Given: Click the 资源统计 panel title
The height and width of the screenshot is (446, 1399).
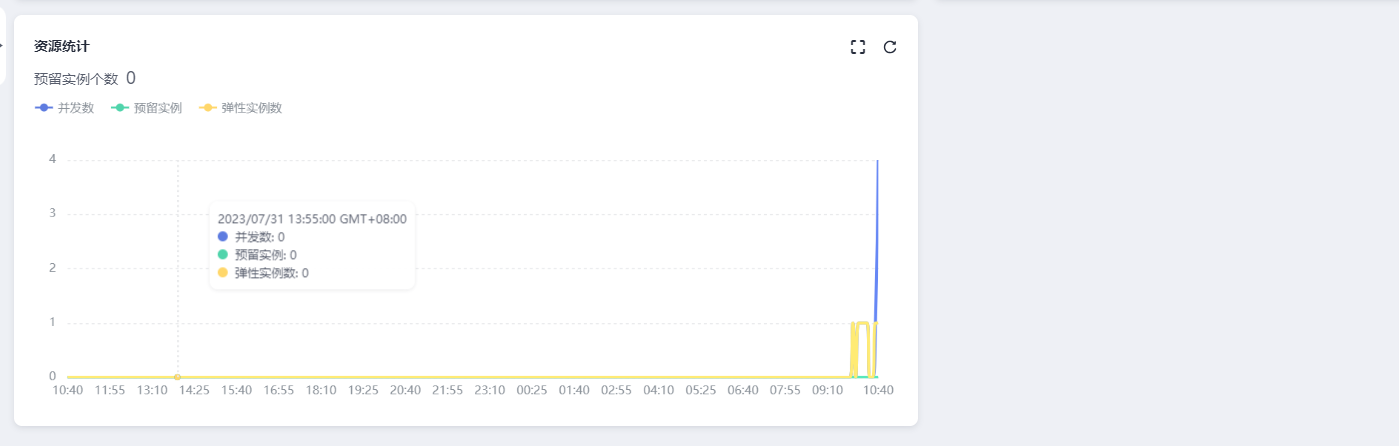Looking at the screenshot, I should [x=62, y=46].
